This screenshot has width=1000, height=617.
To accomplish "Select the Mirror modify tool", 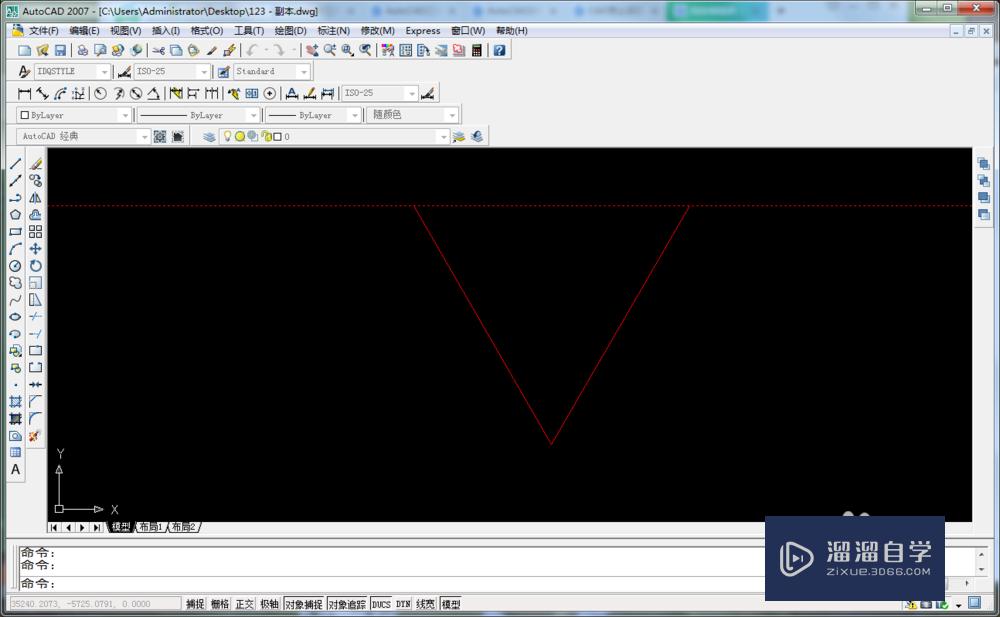I will coord(35,197).
